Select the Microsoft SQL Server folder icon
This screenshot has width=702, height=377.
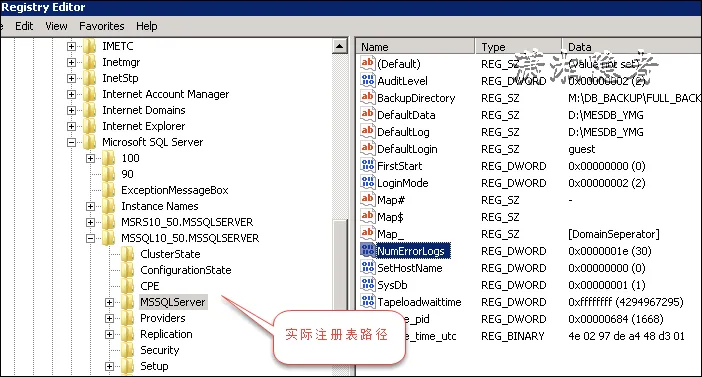click(90, 142)
